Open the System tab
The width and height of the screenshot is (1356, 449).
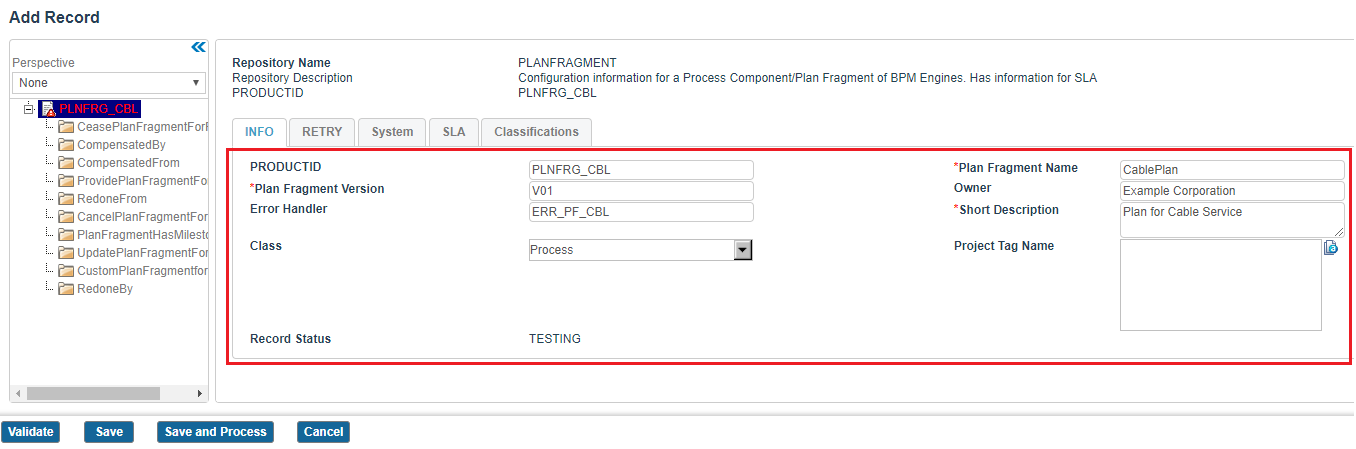[x=392, y=132]
